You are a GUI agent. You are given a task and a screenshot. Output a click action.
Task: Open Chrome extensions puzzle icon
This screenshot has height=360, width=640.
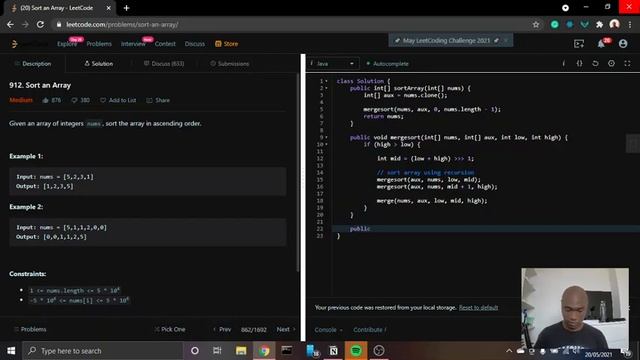599,24
